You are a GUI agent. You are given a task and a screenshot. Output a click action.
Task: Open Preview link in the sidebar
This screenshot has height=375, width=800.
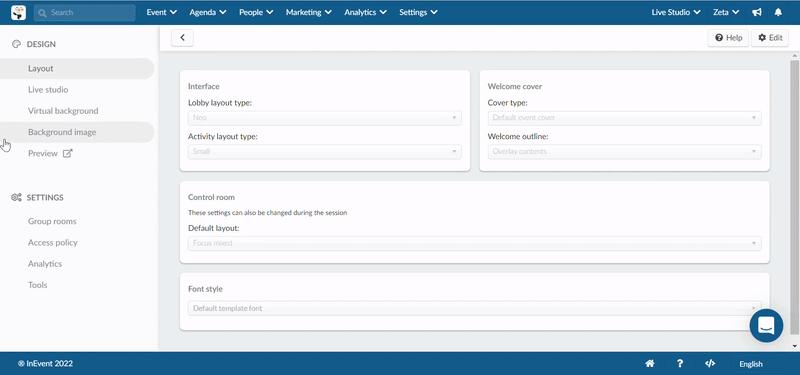point(43,153)
